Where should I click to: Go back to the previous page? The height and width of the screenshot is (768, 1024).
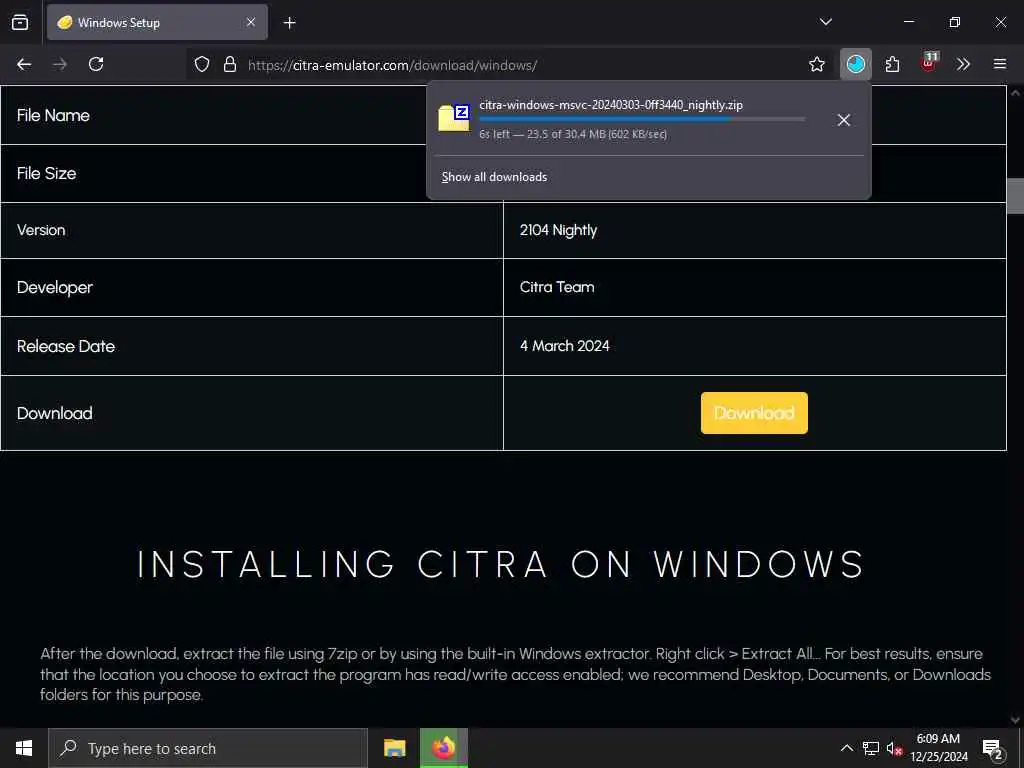24,64
